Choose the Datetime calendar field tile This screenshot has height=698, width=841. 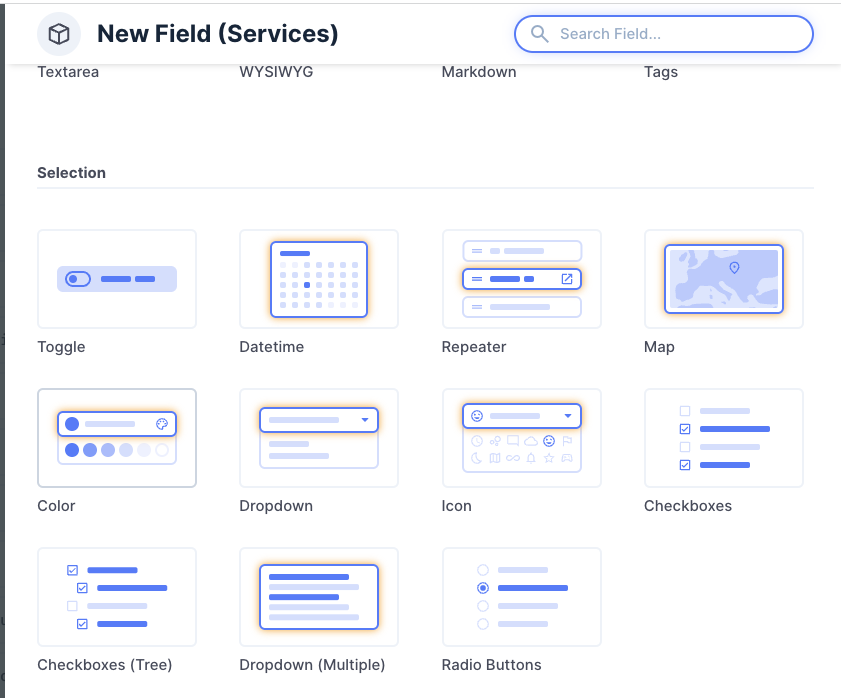click(319, 279)
